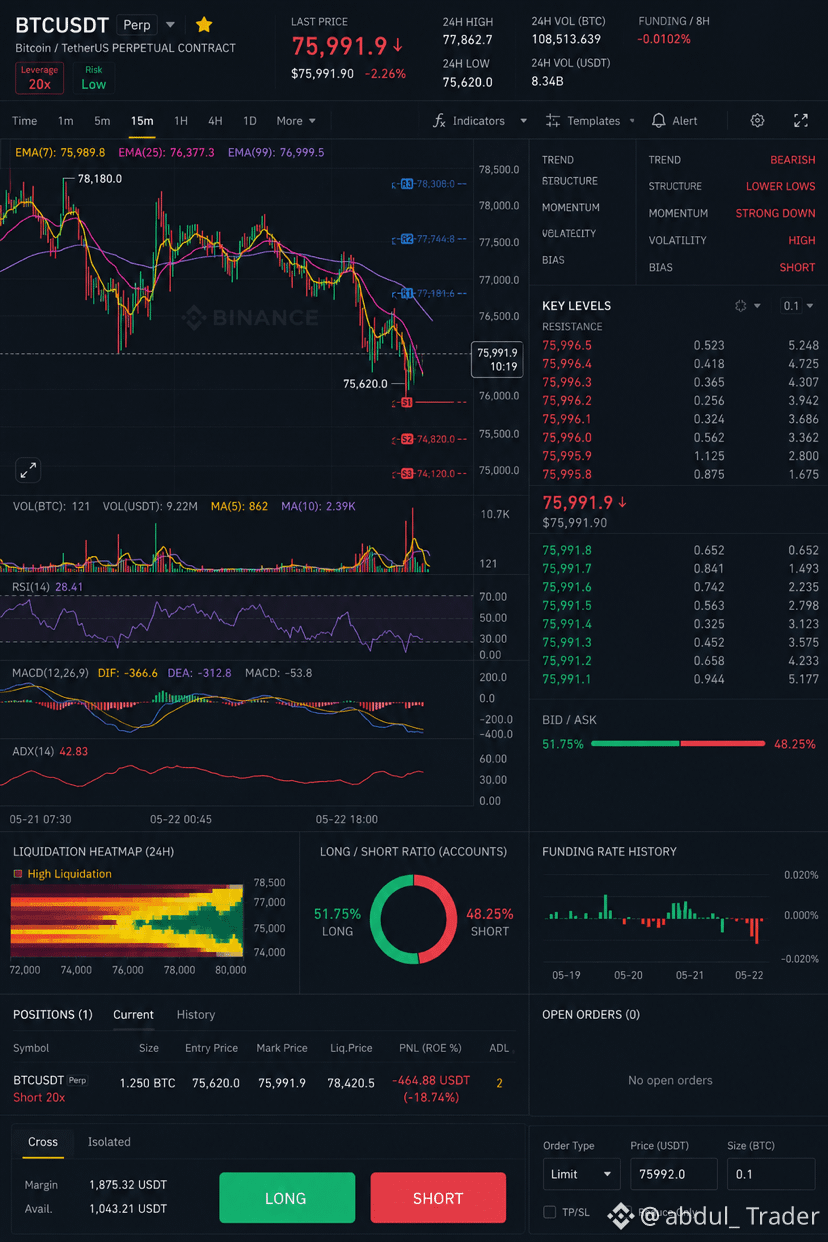Click the EMA(99) 76,999.5 indicator label

[276, 153]
